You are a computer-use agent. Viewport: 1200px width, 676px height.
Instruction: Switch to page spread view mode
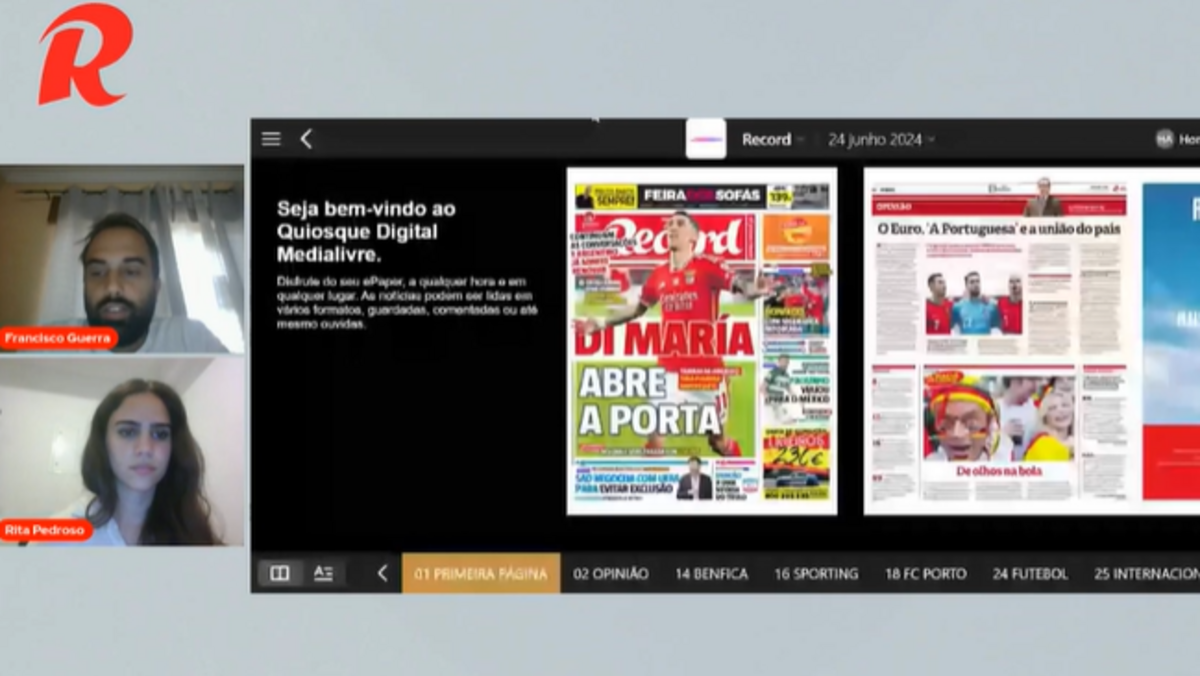point(280,573)
